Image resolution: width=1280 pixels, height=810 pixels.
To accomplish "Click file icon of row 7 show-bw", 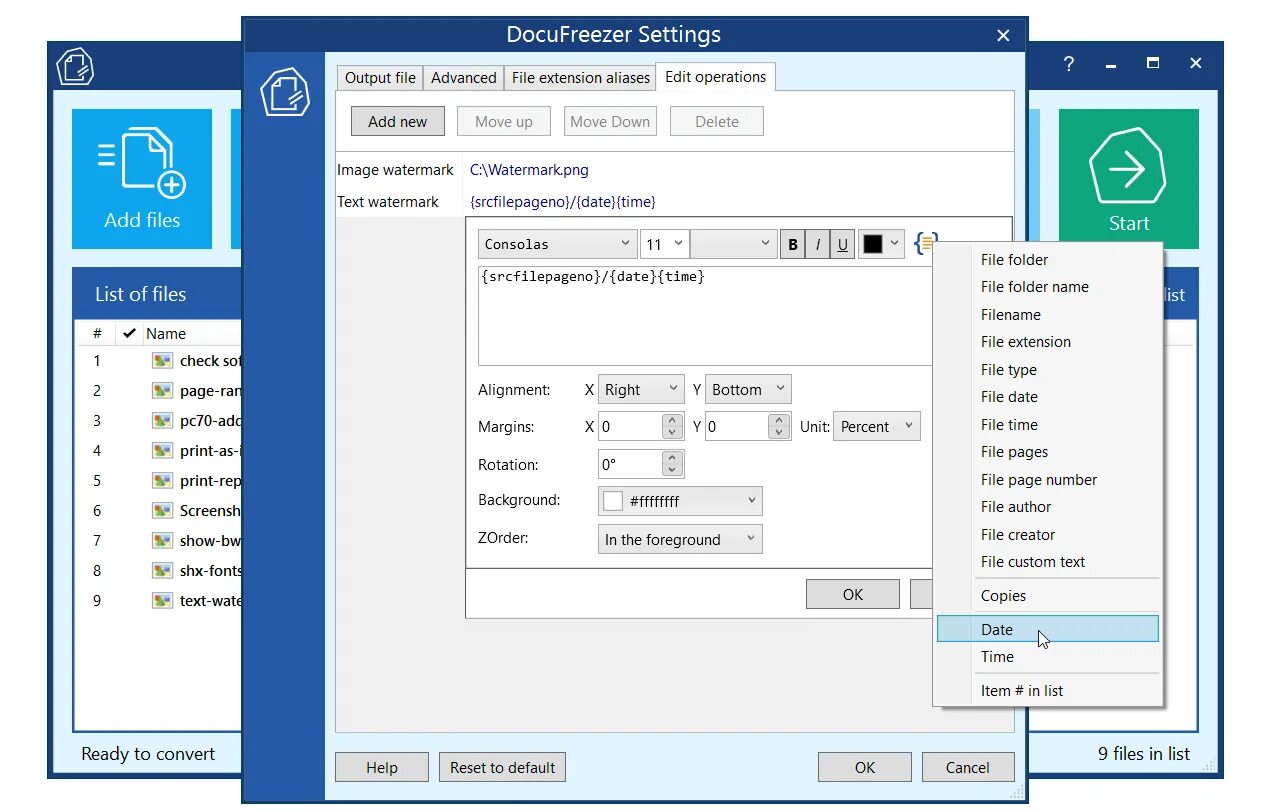I will click(x=162, y=541).
